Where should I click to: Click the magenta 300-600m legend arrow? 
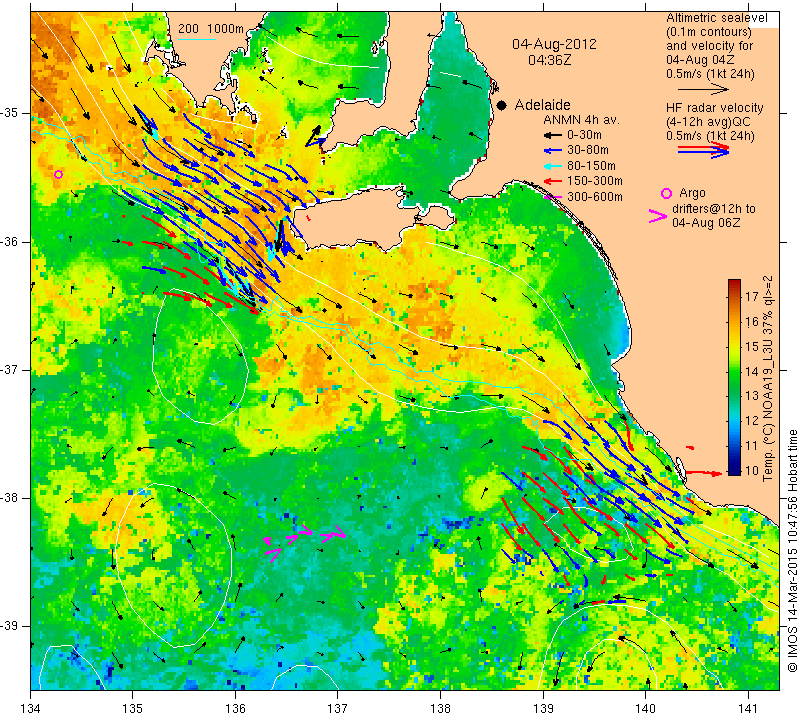click(552, 196)
